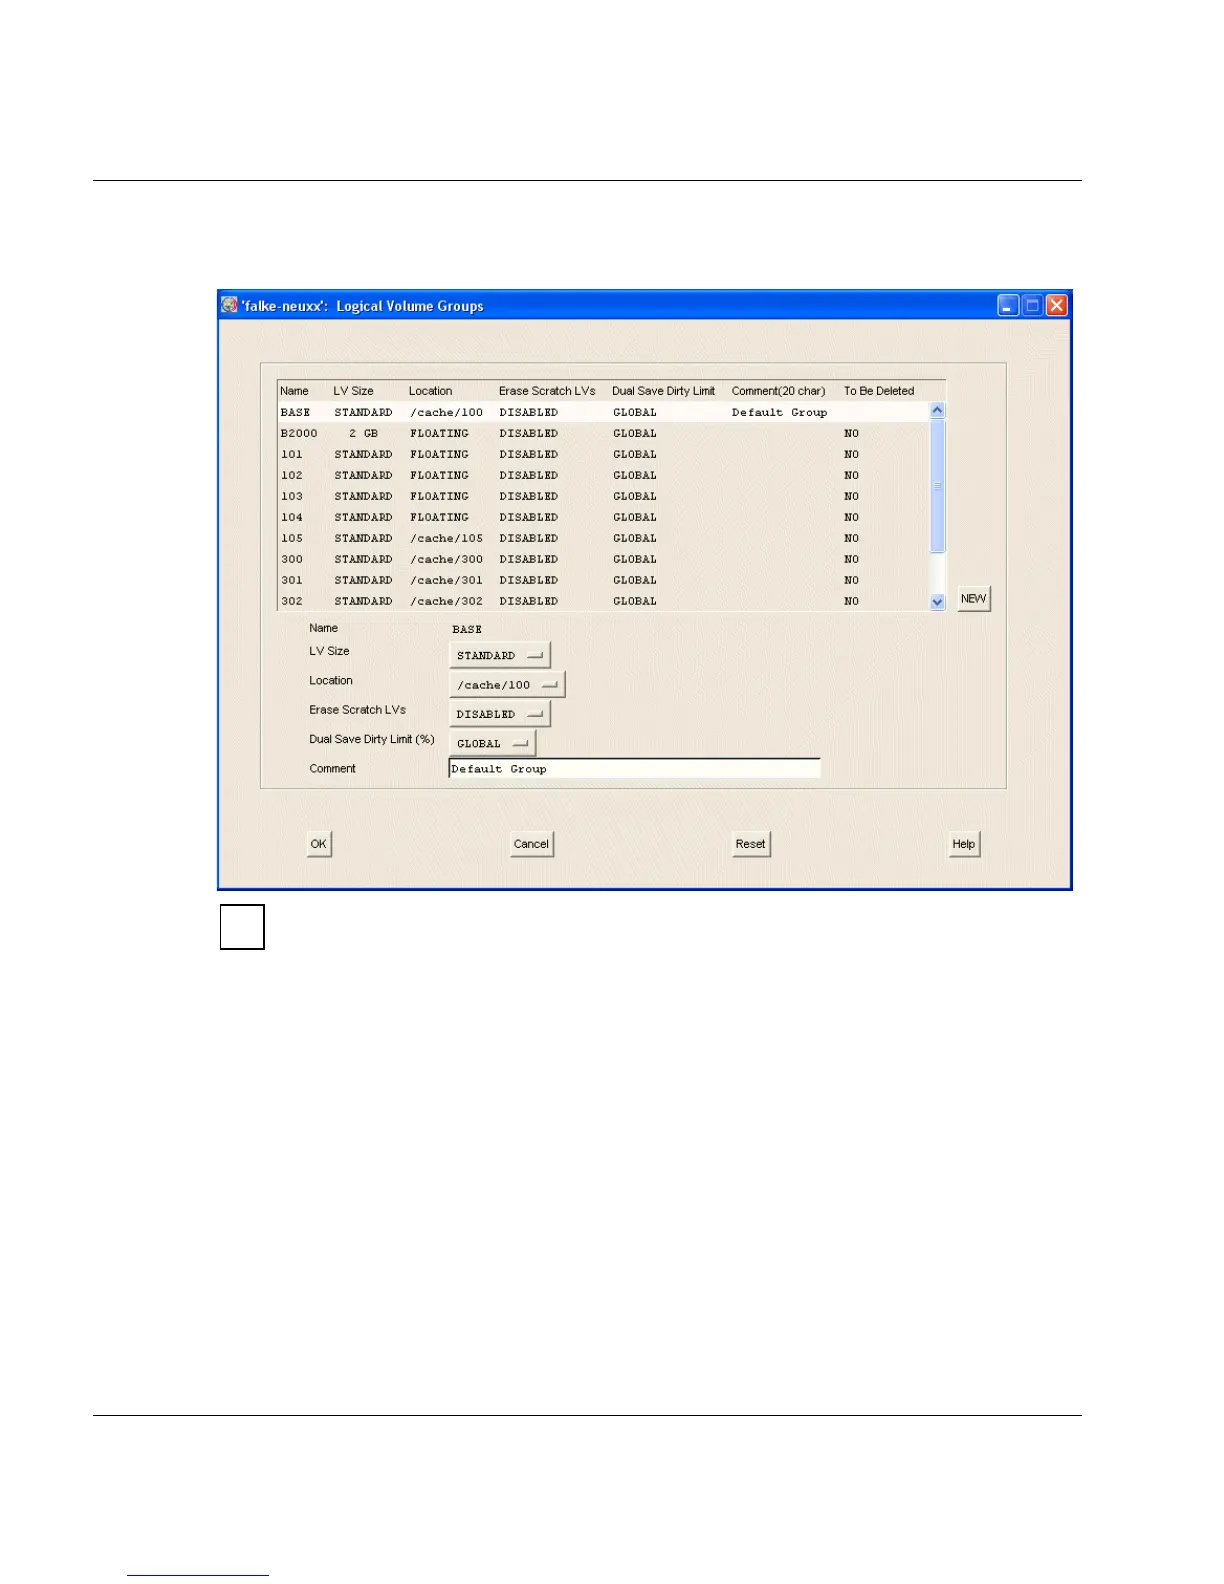1224x1584 pixels.
Task: Click the Reset button
Action: click(750, 844)
